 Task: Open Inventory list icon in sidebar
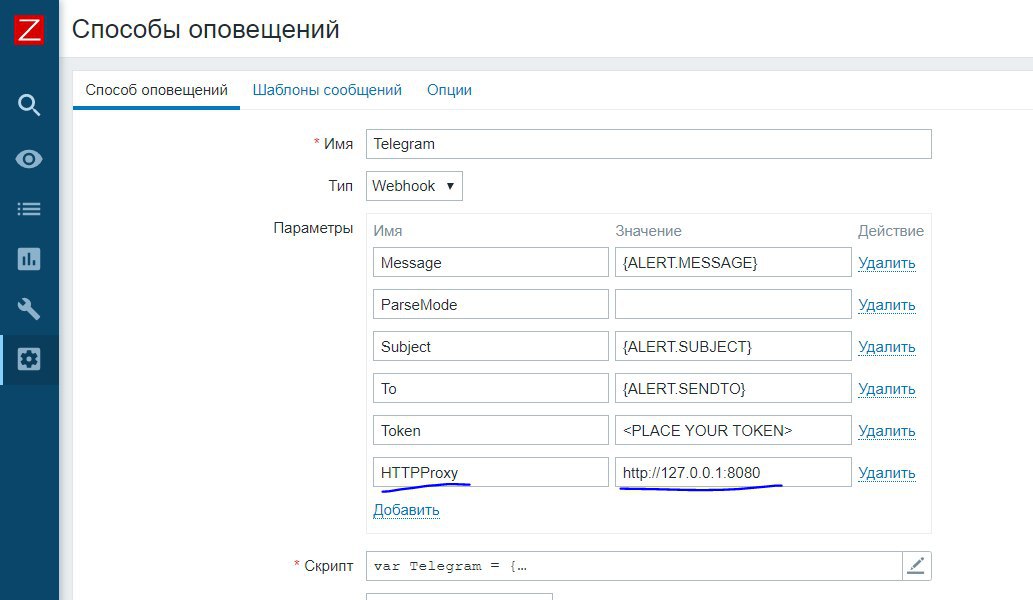[x=29, y=209]
